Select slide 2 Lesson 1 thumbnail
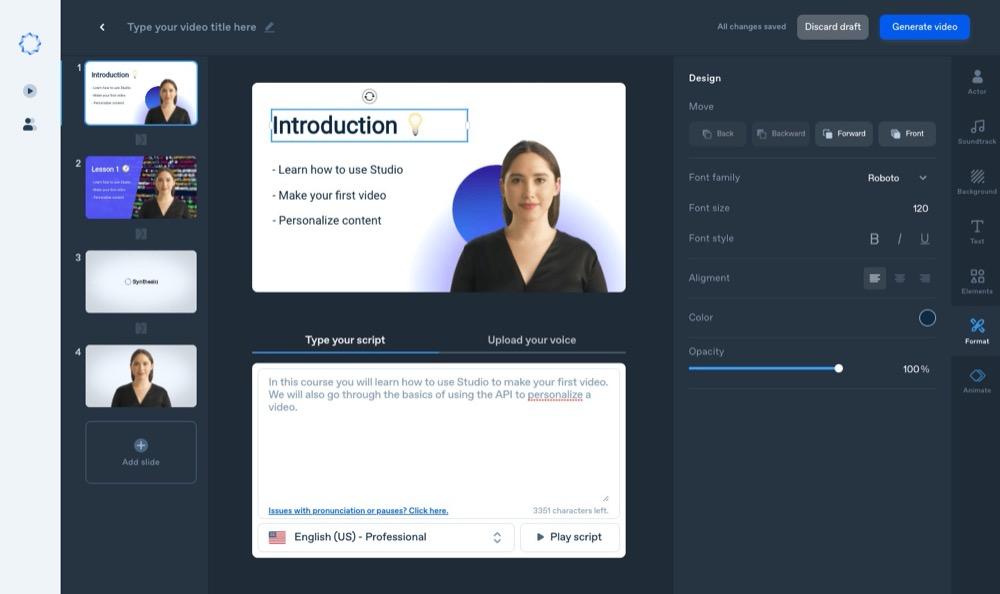Image resolution: width=1000 pixels, height=594 pixels. (x=141, y=187)
